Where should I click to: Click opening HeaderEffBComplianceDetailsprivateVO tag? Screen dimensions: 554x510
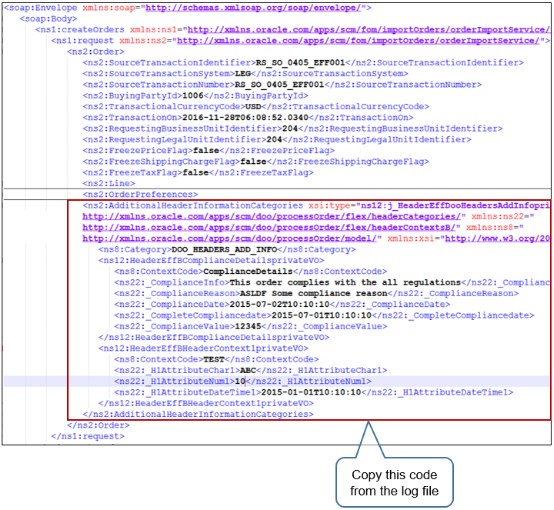(x=211, y=260)
